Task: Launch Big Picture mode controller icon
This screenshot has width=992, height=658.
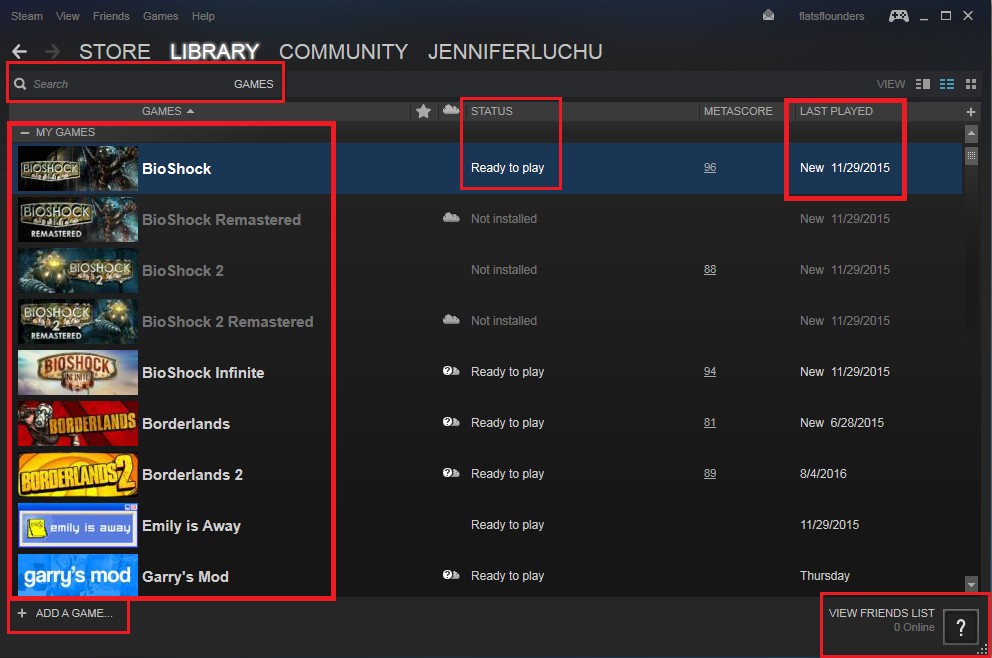Action: coord(898,16)
